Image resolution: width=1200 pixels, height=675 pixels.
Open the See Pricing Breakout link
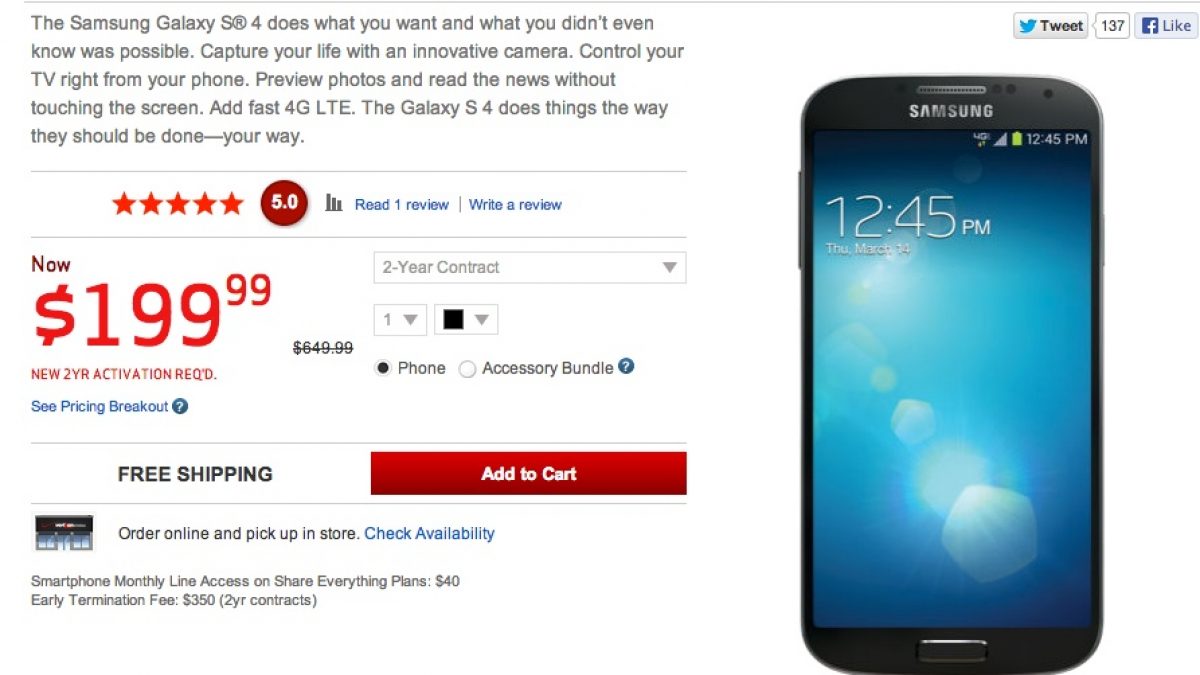point(100,406)
